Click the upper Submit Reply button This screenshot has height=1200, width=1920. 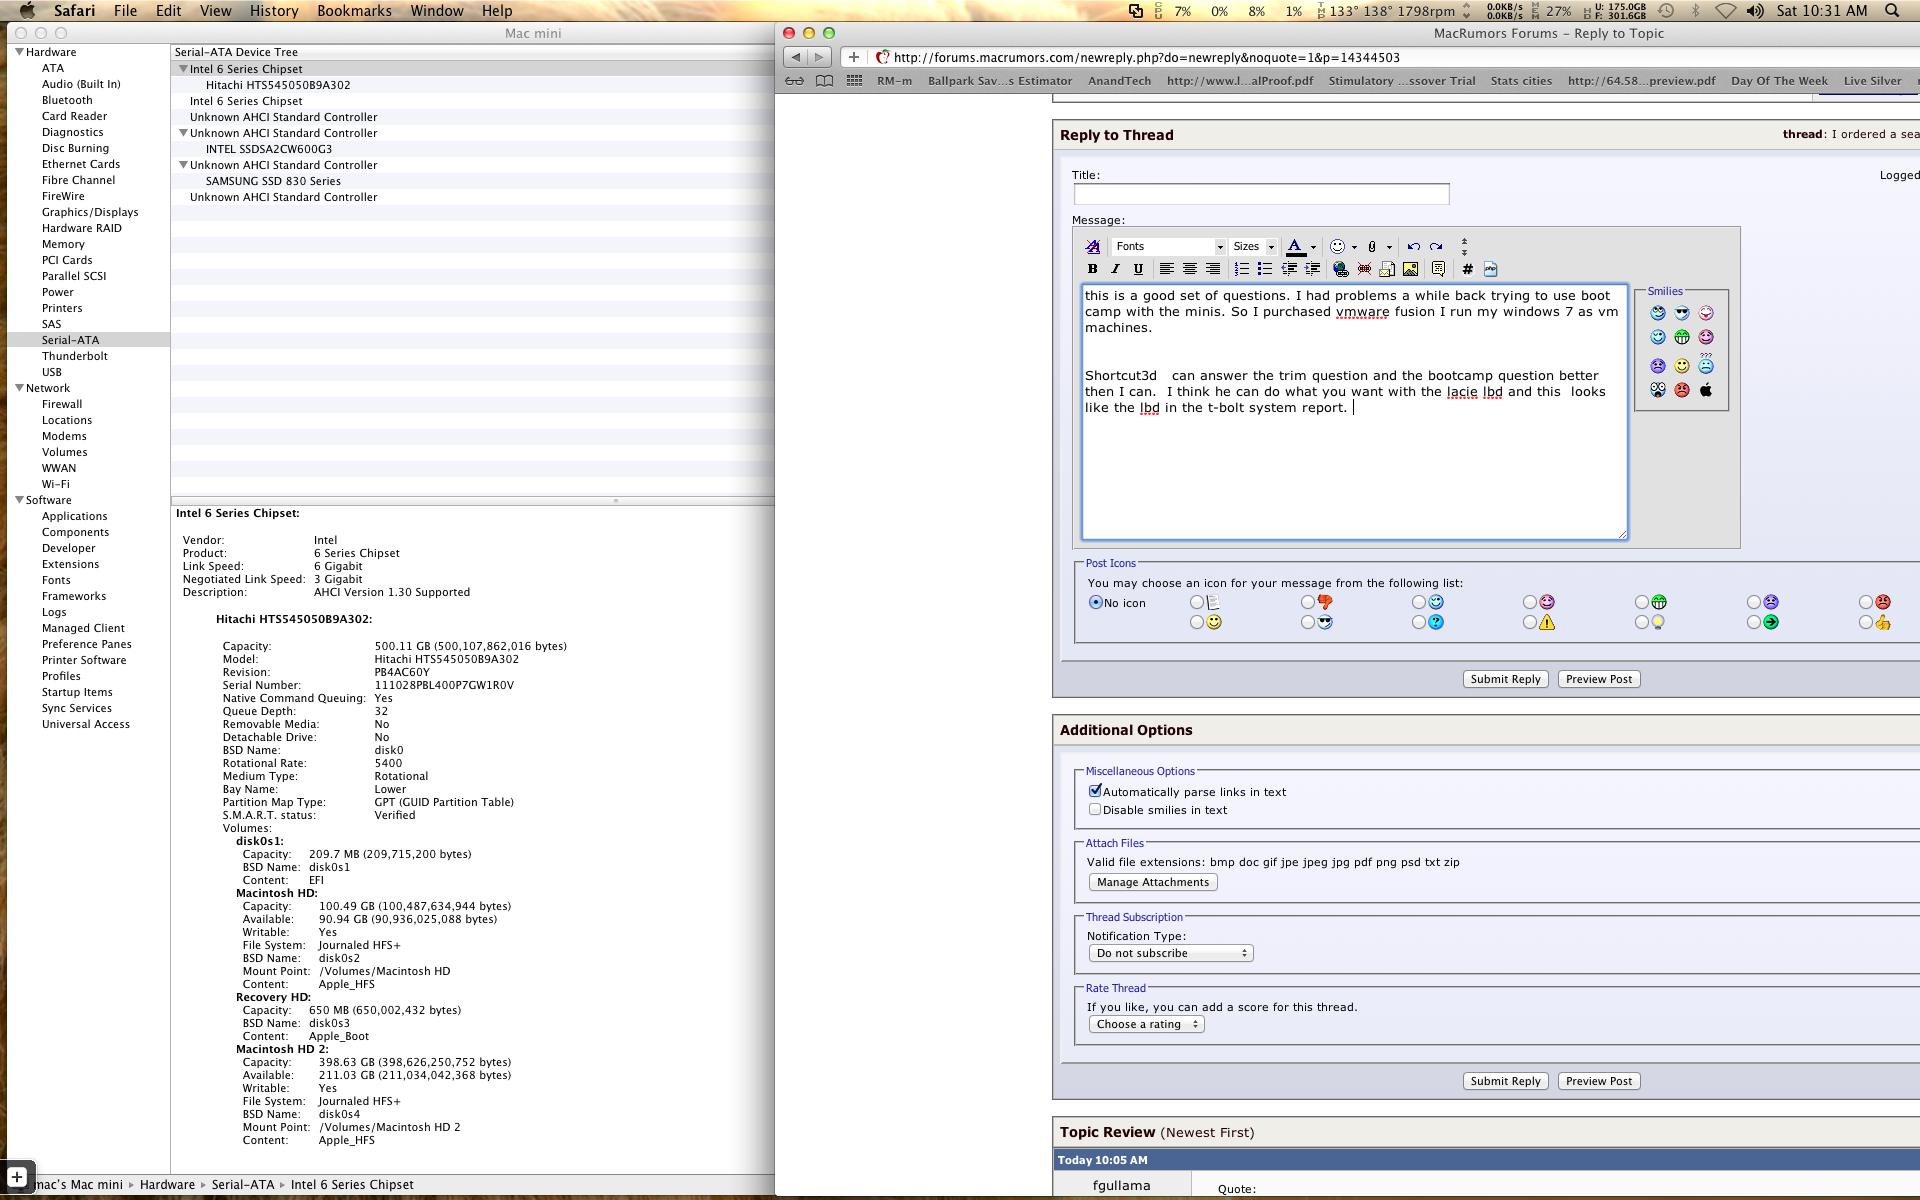(1505, 679)
